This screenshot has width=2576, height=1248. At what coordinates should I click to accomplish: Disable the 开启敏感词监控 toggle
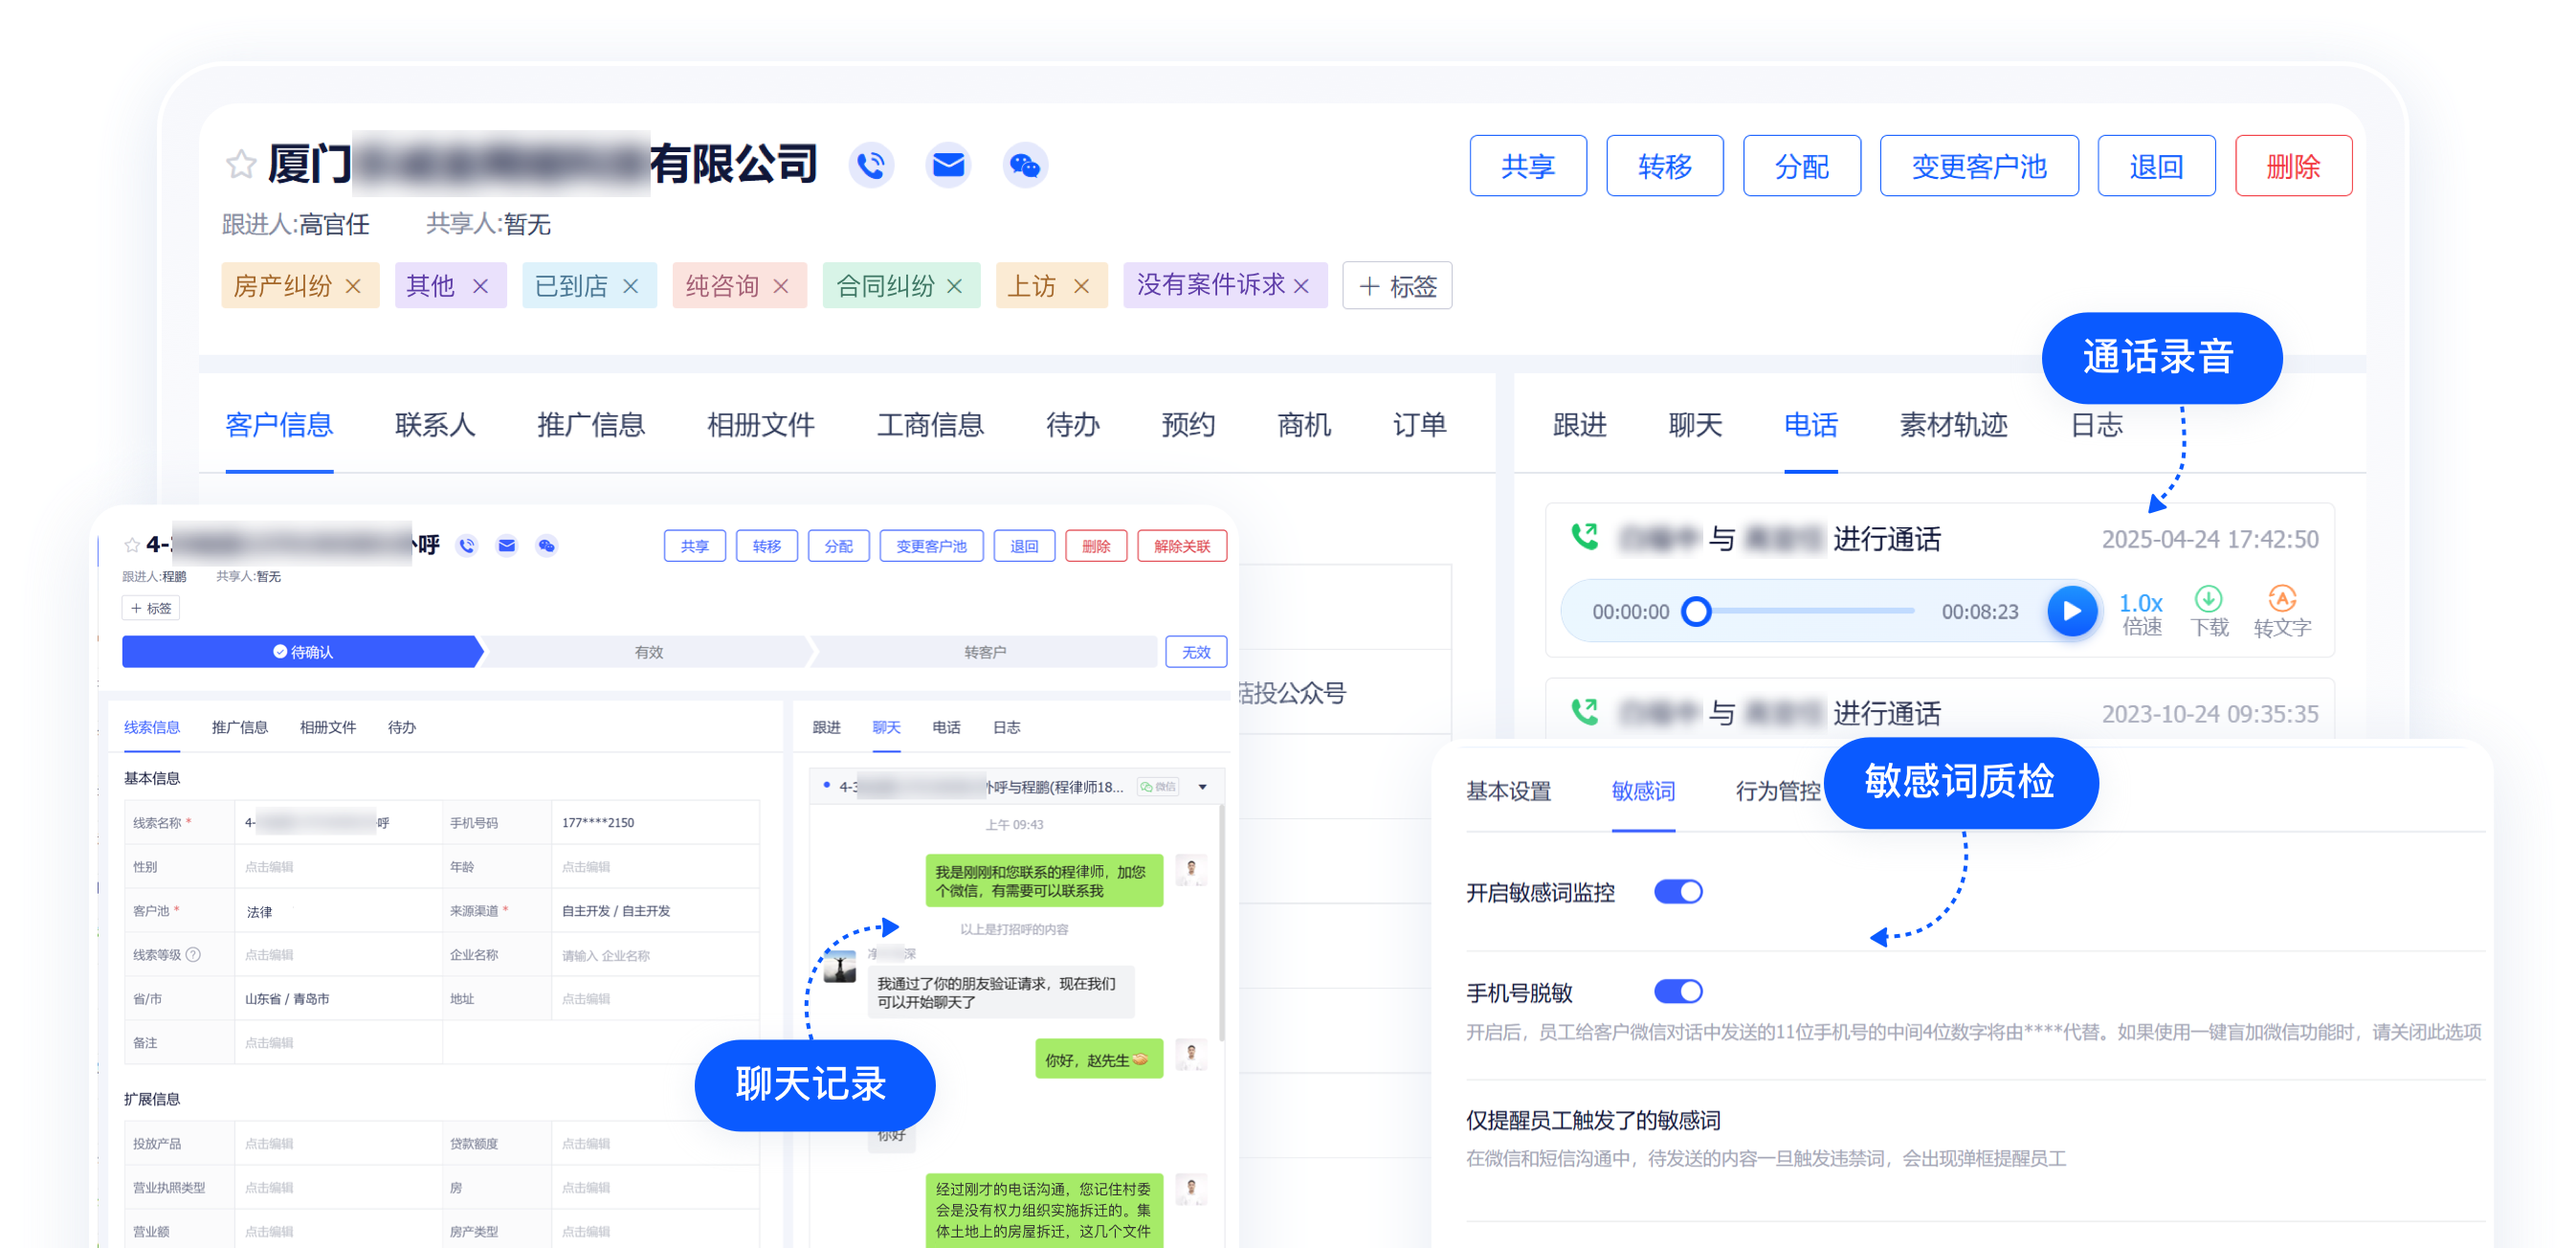1679,891
